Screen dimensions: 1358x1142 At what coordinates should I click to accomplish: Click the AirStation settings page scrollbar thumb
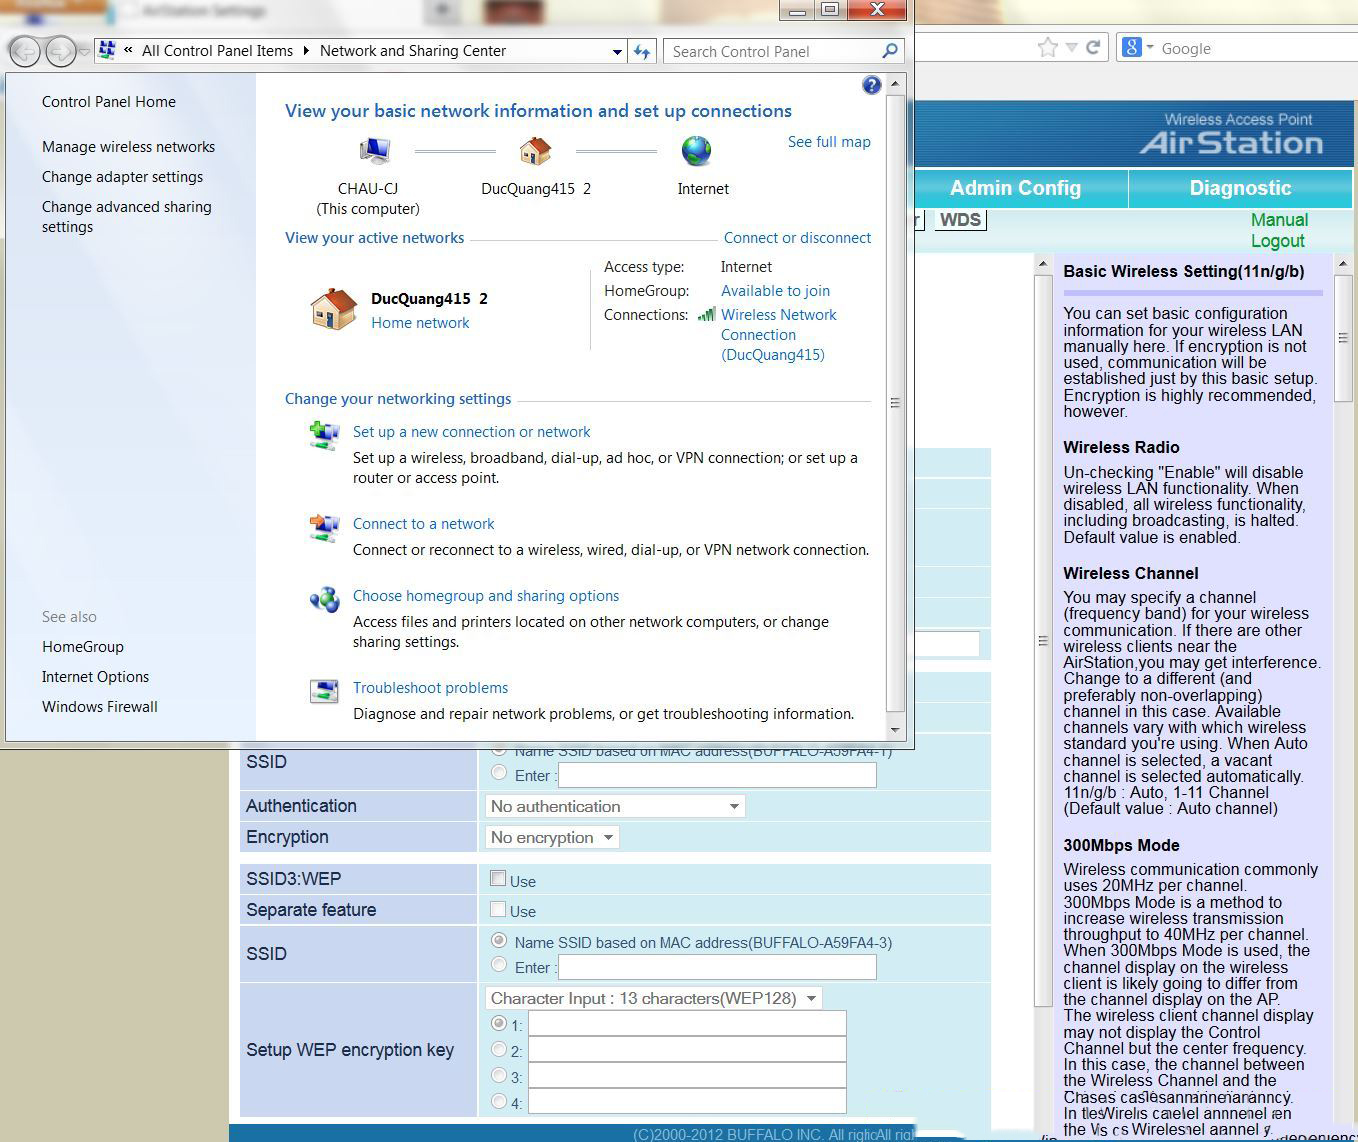pos(1042,640)
